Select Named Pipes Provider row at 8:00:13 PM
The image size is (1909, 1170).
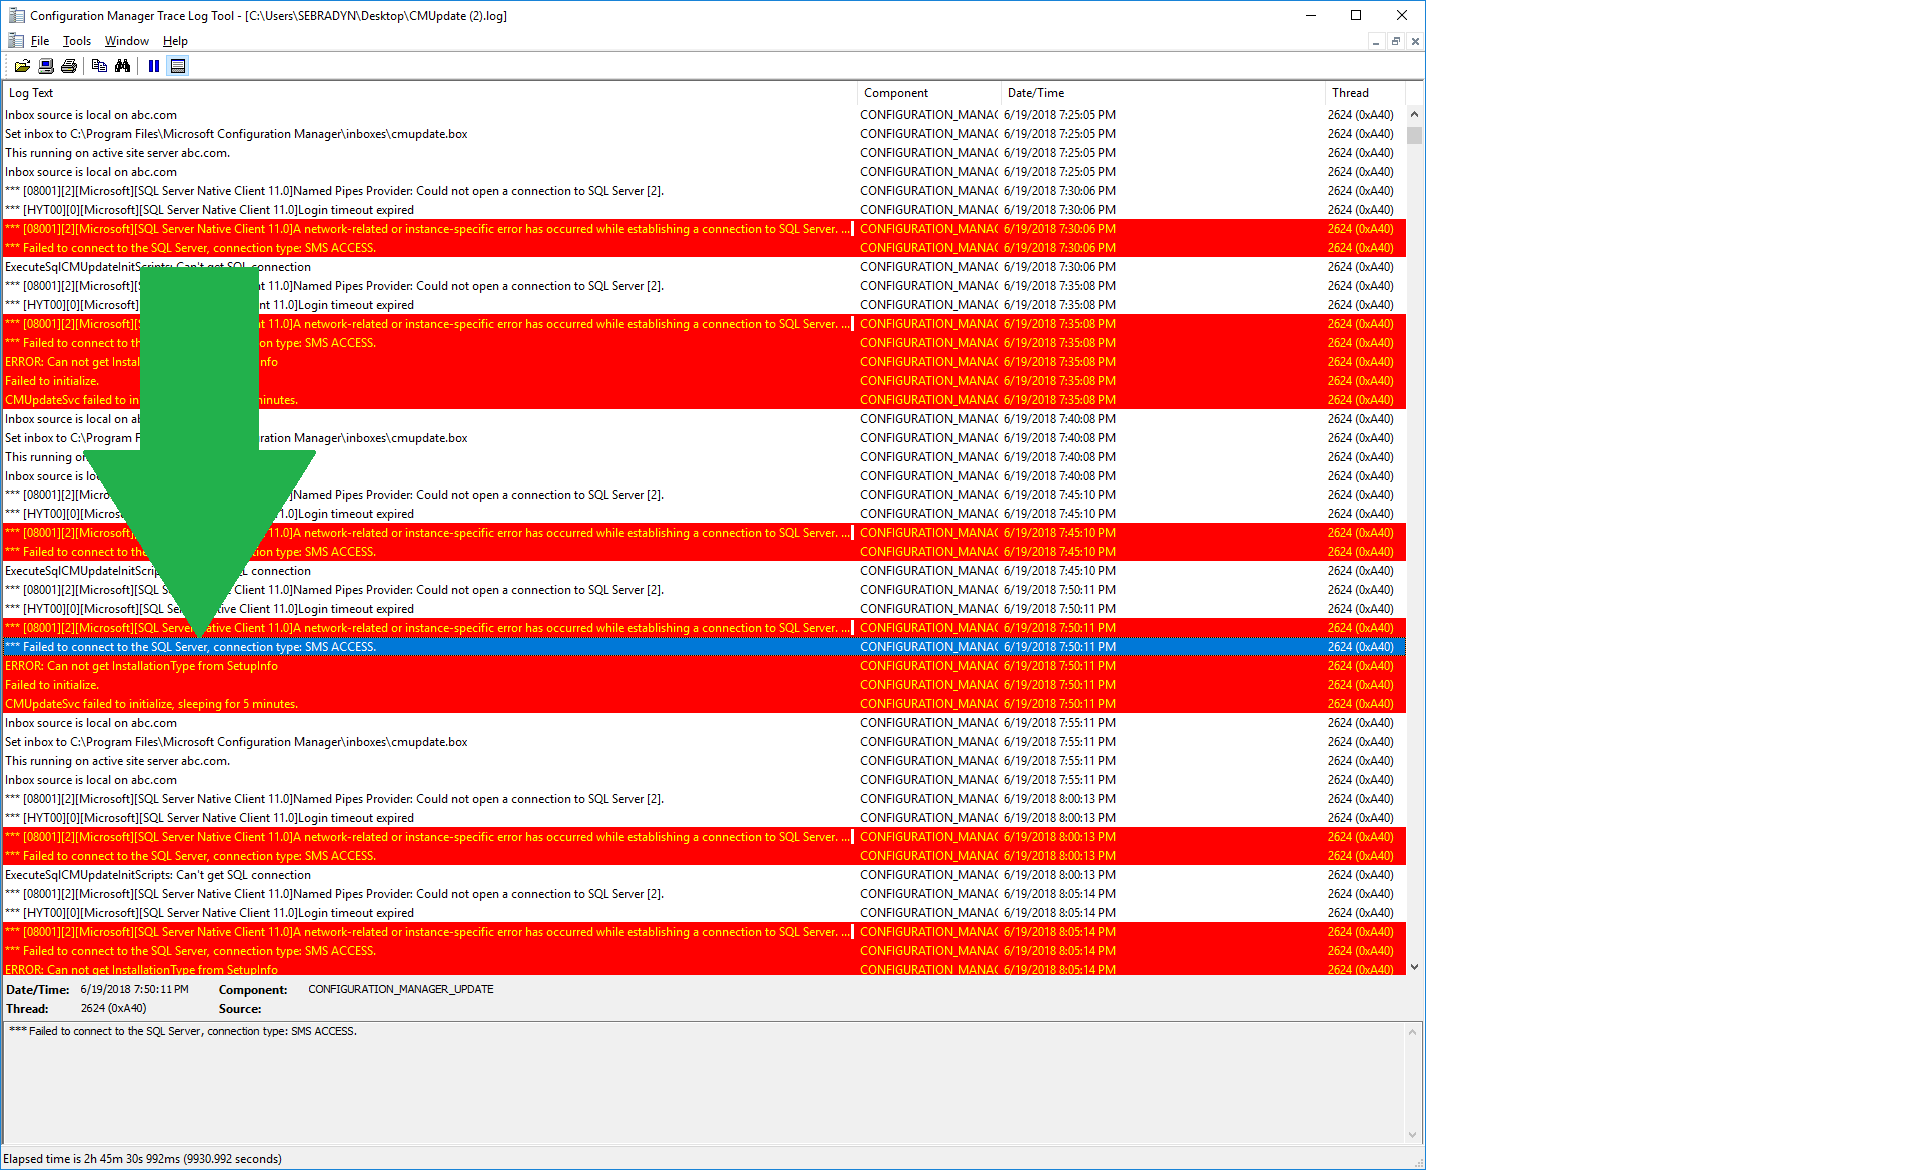pos(704,799)
